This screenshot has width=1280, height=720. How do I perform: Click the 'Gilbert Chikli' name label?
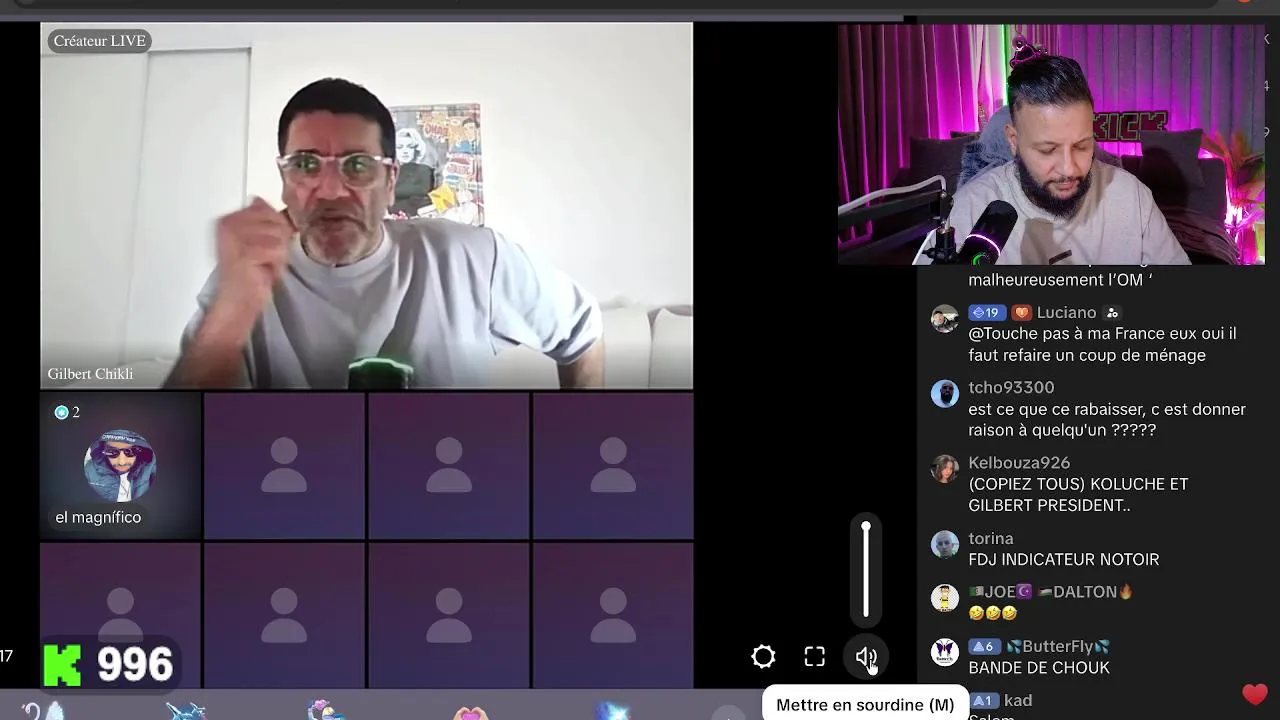(x=90, y=374)
